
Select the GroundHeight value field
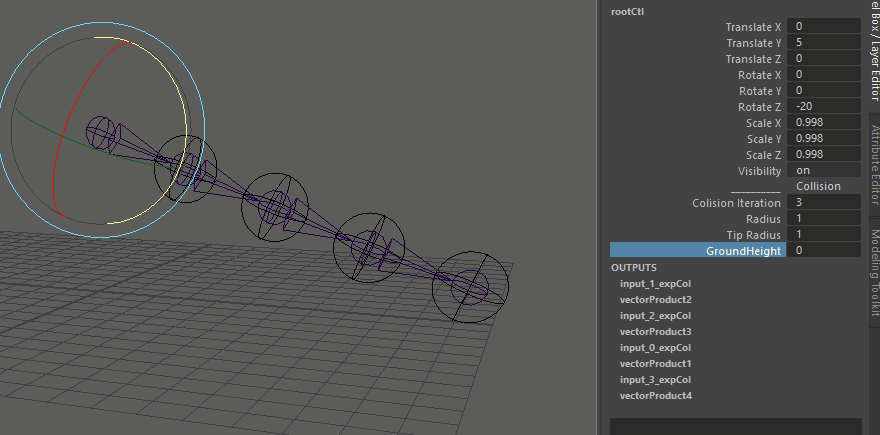[823, 250]
